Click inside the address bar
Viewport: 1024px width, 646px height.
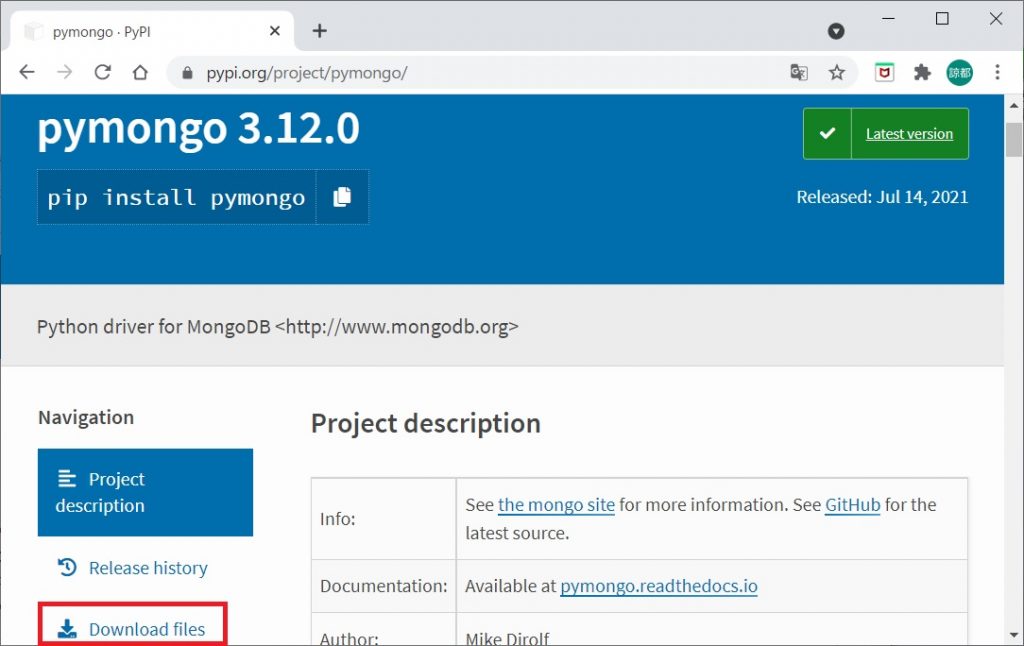click(x=400, y=72)
